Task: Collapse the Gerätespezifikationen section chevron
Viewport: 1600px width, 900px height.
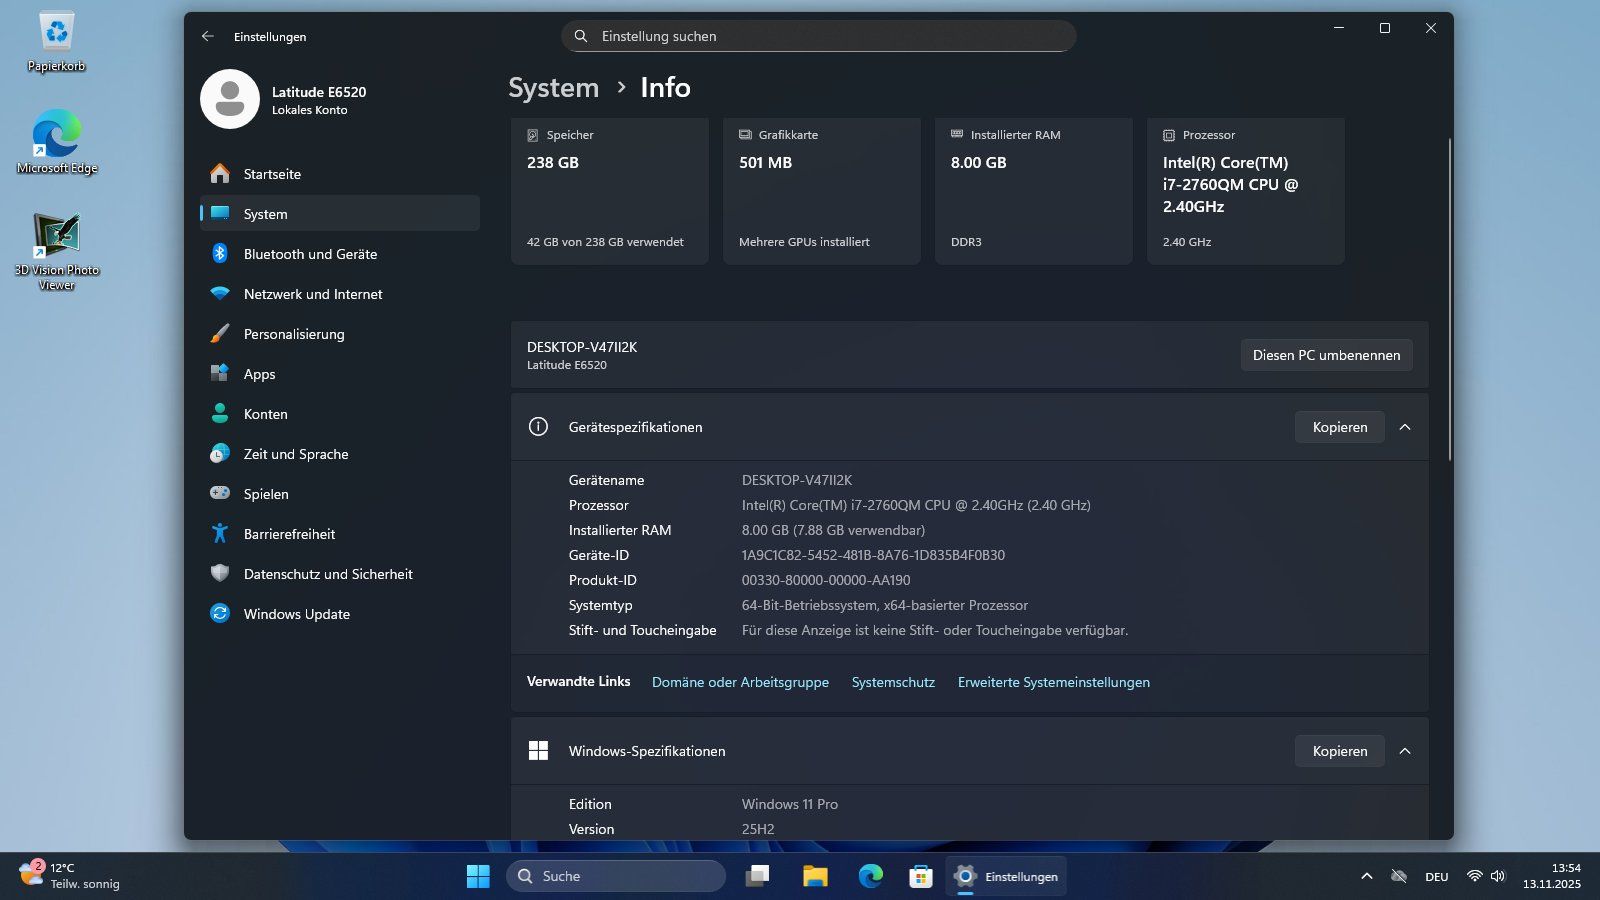Action: pos(1405,427)
